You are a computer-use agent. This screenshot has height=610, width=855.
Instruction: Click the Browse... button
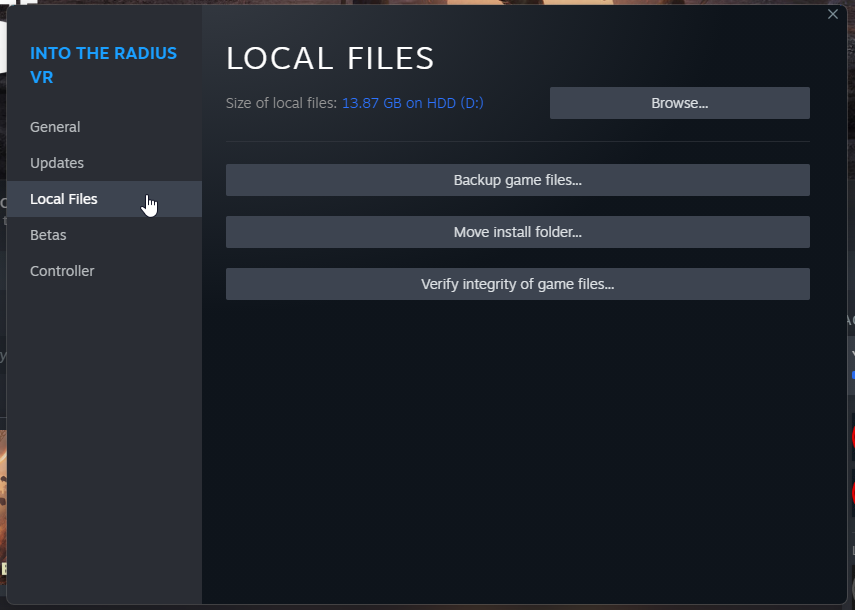click(679, 103)
